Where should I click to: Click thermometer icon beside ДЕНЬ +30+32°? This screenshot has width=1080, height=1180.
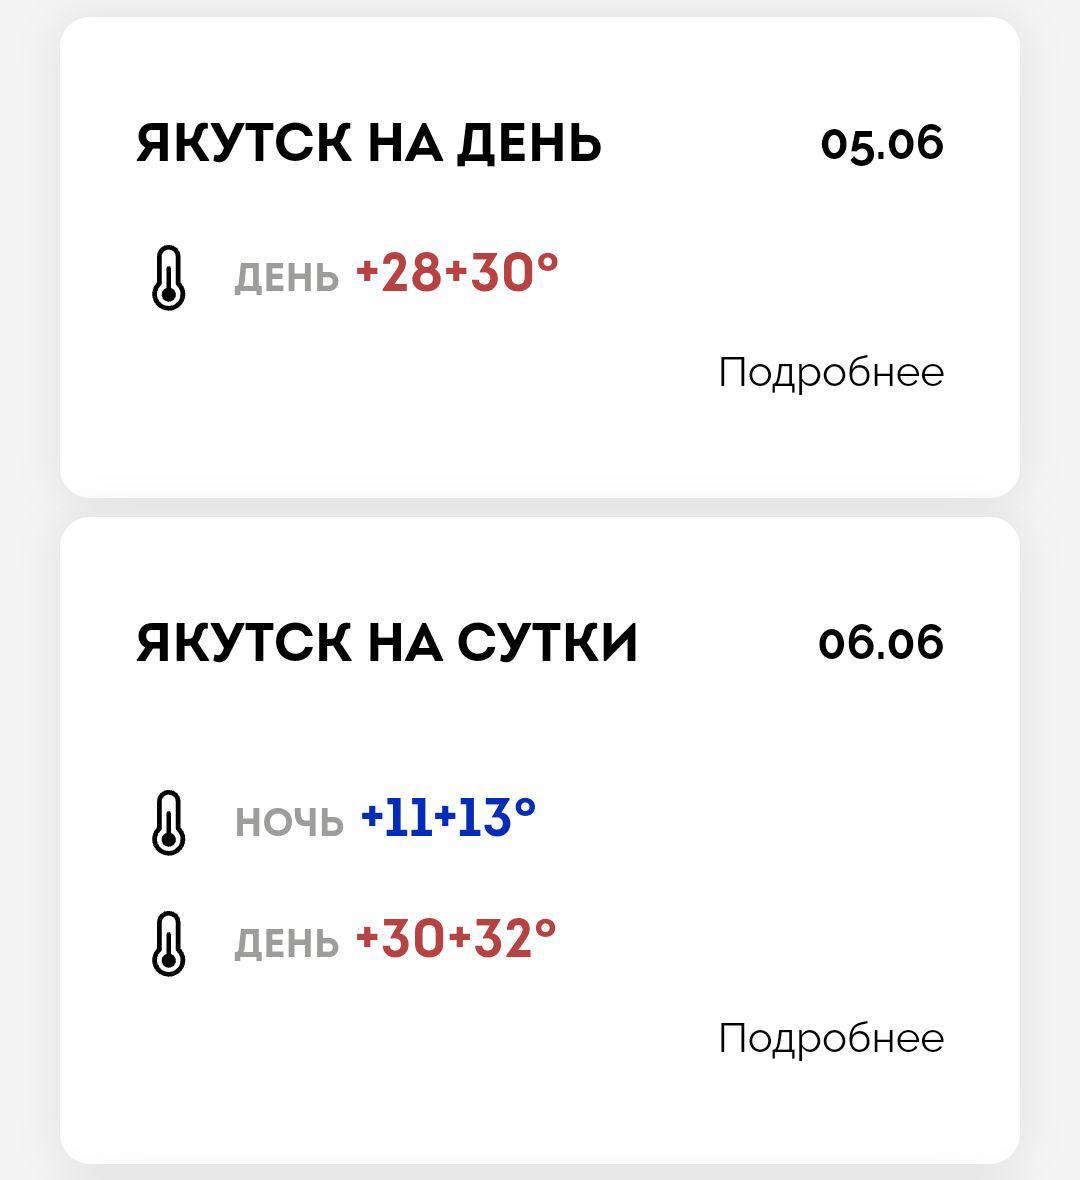click(168, 943)
